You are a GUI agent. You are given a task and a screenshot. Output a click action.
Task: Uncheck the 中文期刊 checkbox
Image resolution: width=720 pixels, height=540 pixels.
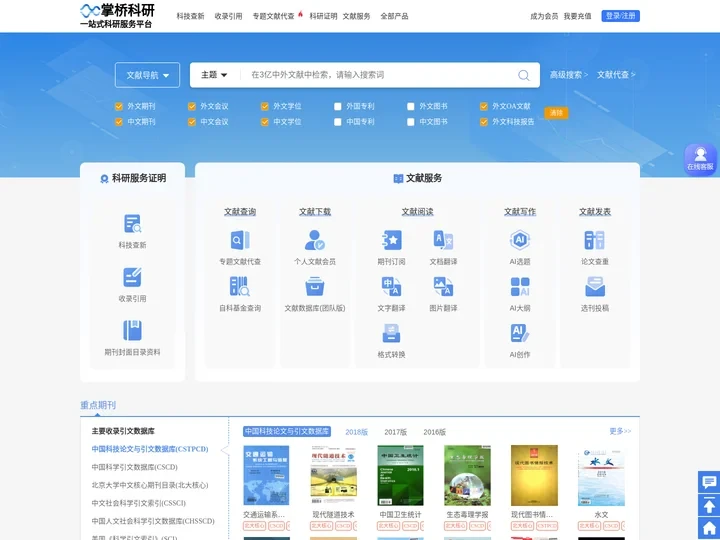119,122
